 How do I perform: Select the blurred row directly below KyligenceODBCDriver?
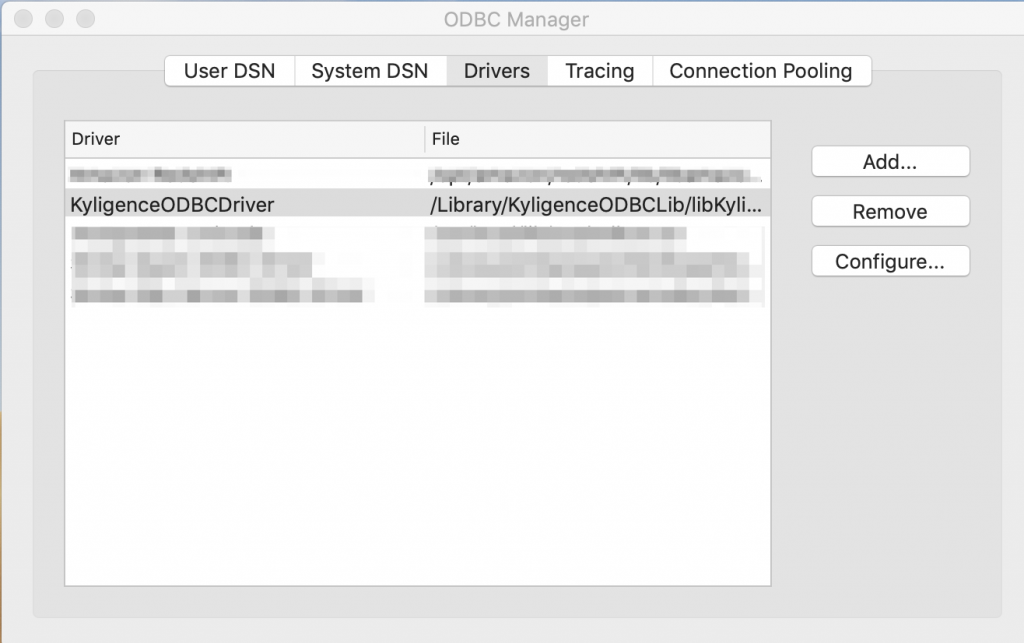tap(170, 234)
